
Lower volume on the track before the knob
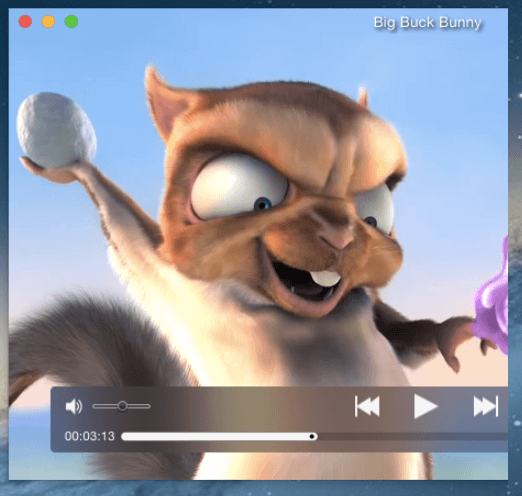105,406
